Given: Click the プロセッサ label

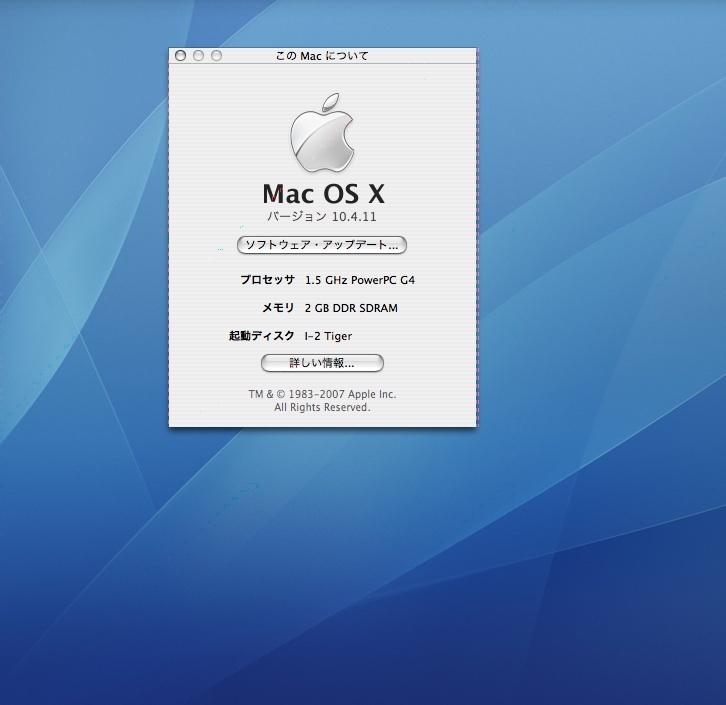Looking at the screenshot, I should click(267, 280).
